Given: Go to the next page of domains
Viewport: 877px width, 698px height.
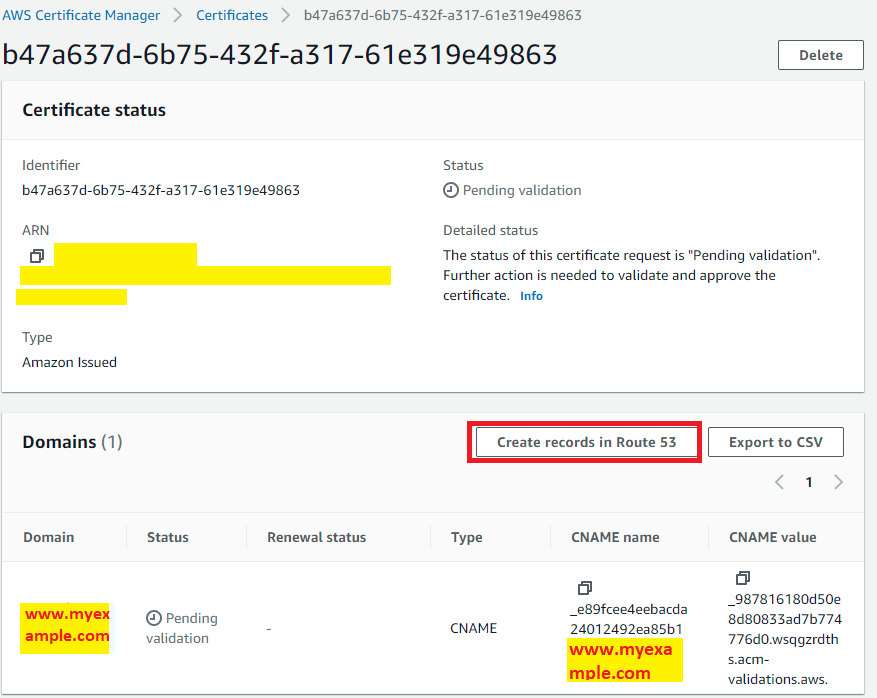Looking at the screenshot, I should [x=838, y=482].
